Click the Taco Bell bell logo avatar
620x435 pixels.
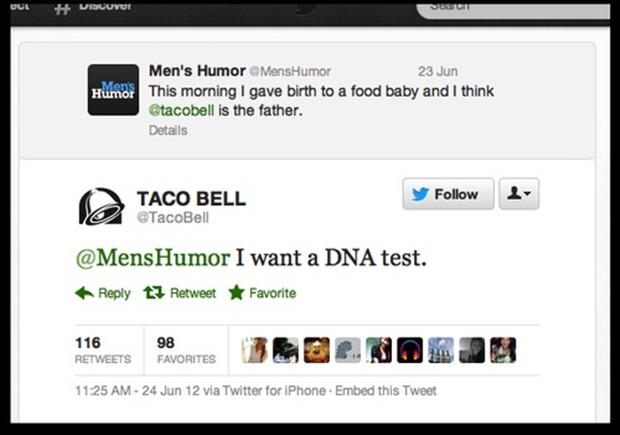tap(101, 206)
